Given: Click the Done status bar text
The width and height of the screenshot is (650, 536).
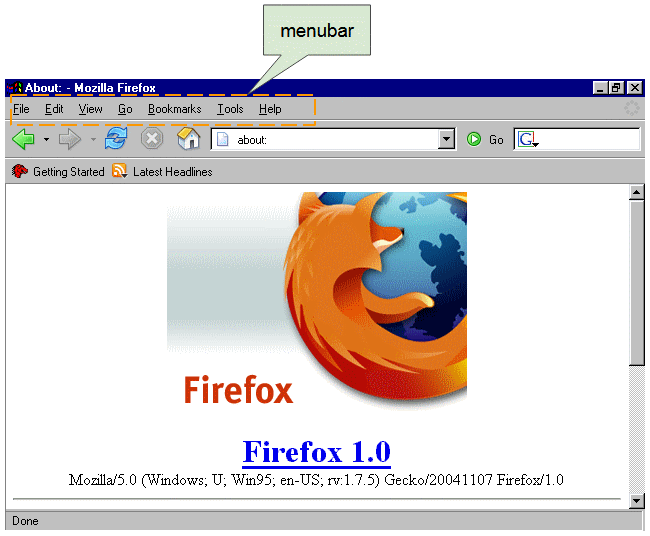Looking at the screenshot, I should (25, 521).
